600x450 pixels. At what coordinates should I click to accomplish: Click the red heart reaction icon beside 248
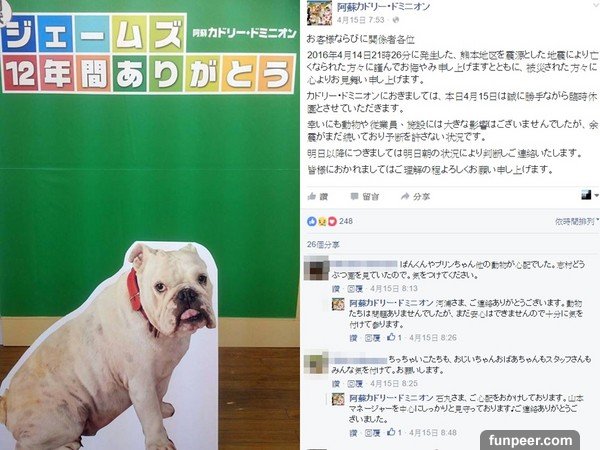(x=332, y=221)
